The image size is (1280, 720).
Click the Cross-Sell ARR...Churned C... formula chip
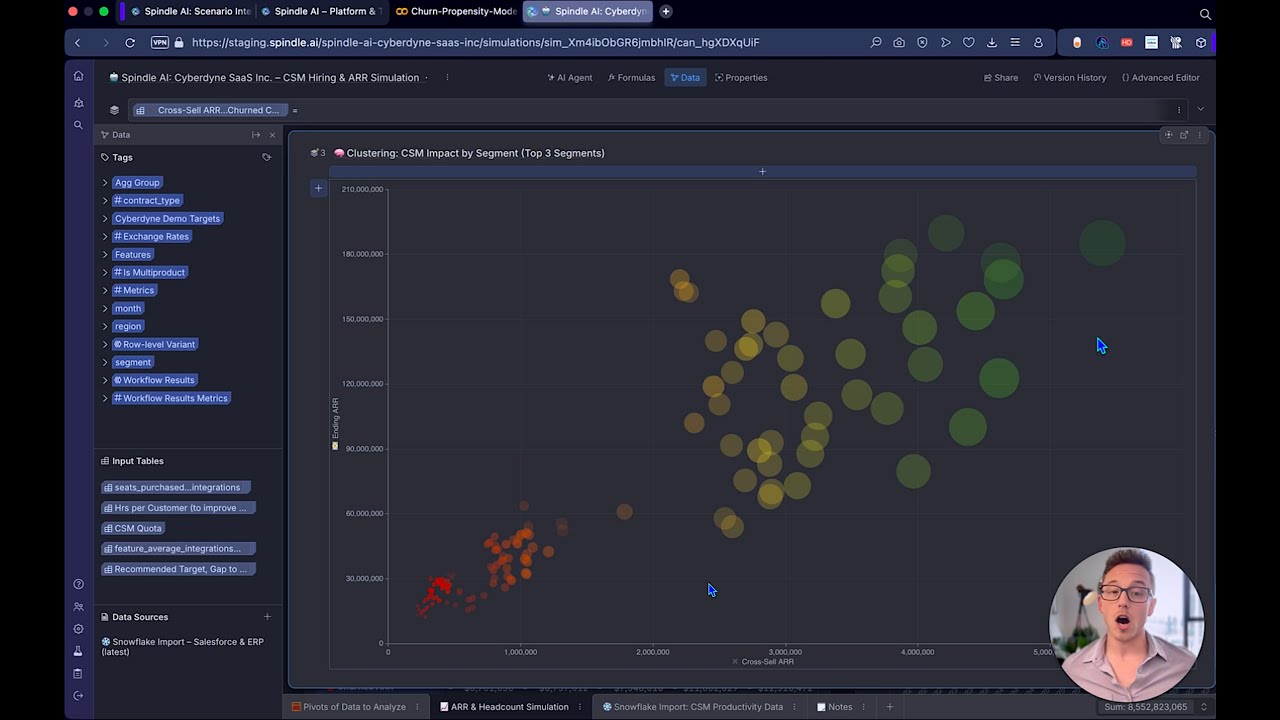209,110
